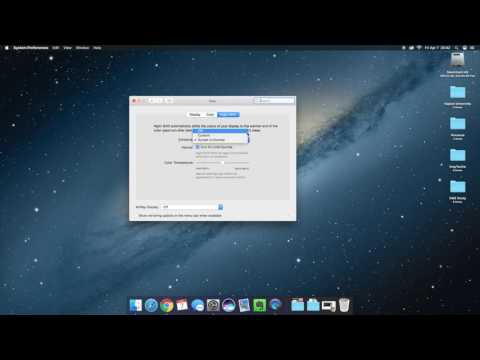This screenshot has height=360, width=480.
Task: Switch to the Display tab
Action: click(195, 115)
